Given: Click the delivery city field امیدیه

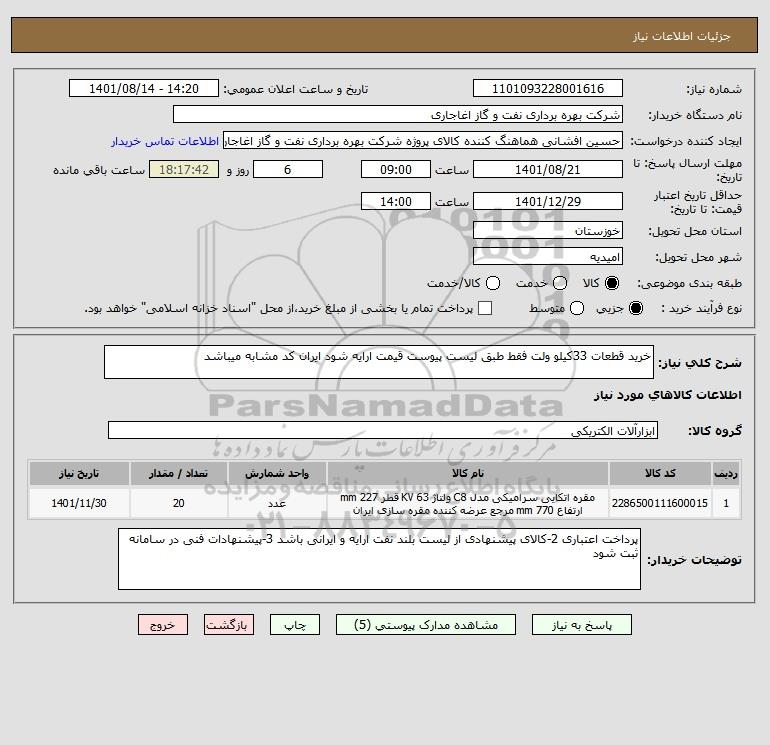Looking at the screenshot, I should coord(548,257).
